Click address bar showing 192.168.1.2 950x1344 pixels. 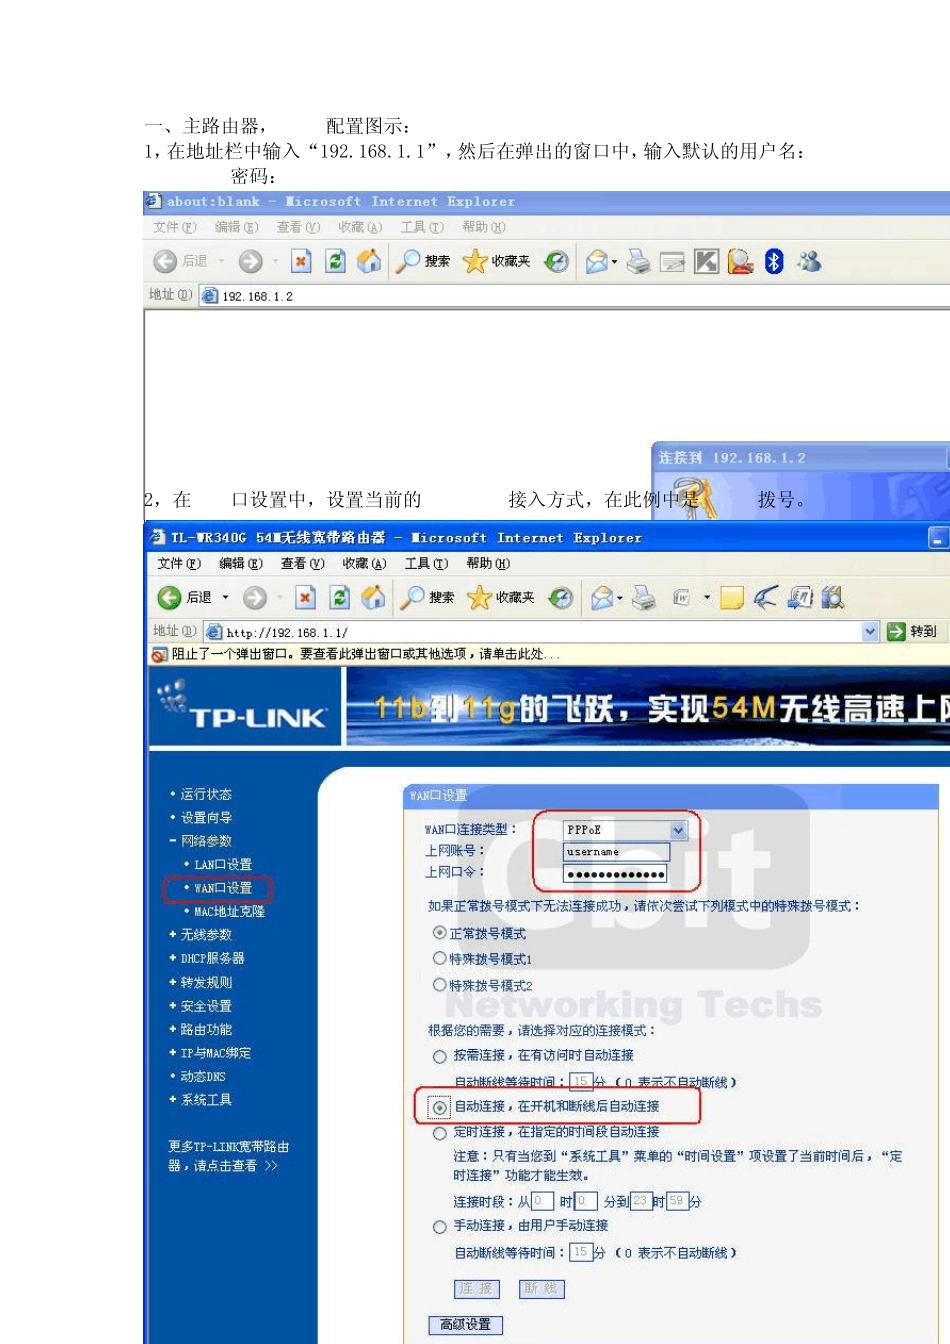pyautogui.click(x=575, y=296)
